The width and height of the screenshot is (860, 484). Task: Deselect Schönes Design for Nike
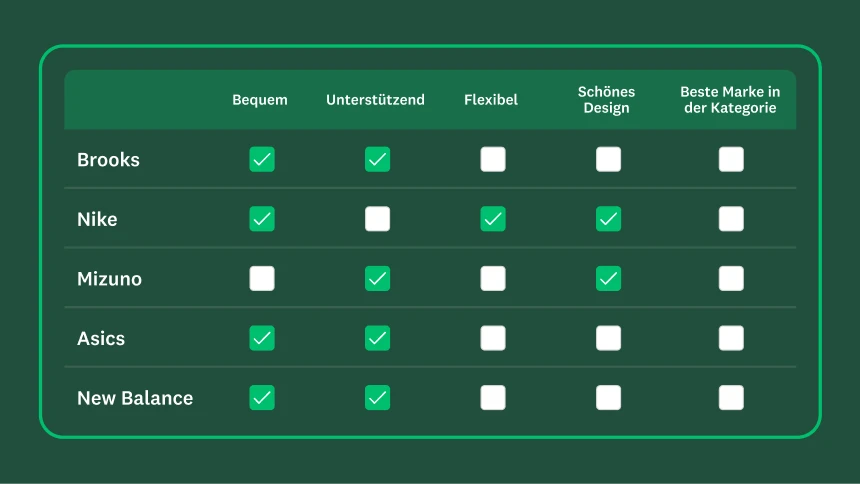tap(608, 219)
